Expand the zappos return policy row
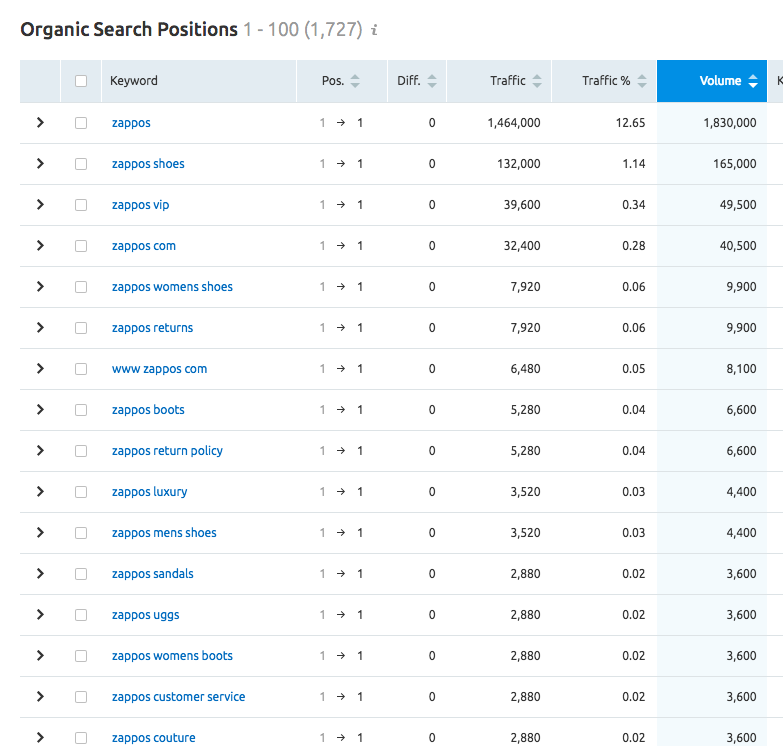The image size is (783, 746). tap(40, 450)
